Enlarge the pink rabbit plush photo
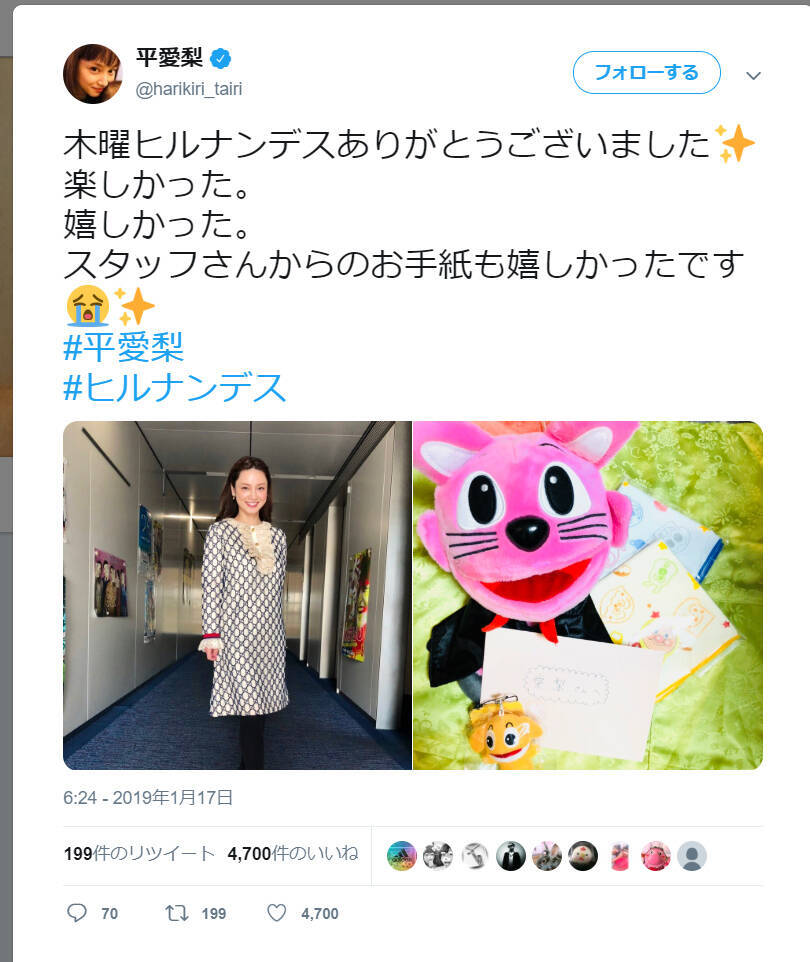The width and height of the screenshot is (810, 962). 588,595
